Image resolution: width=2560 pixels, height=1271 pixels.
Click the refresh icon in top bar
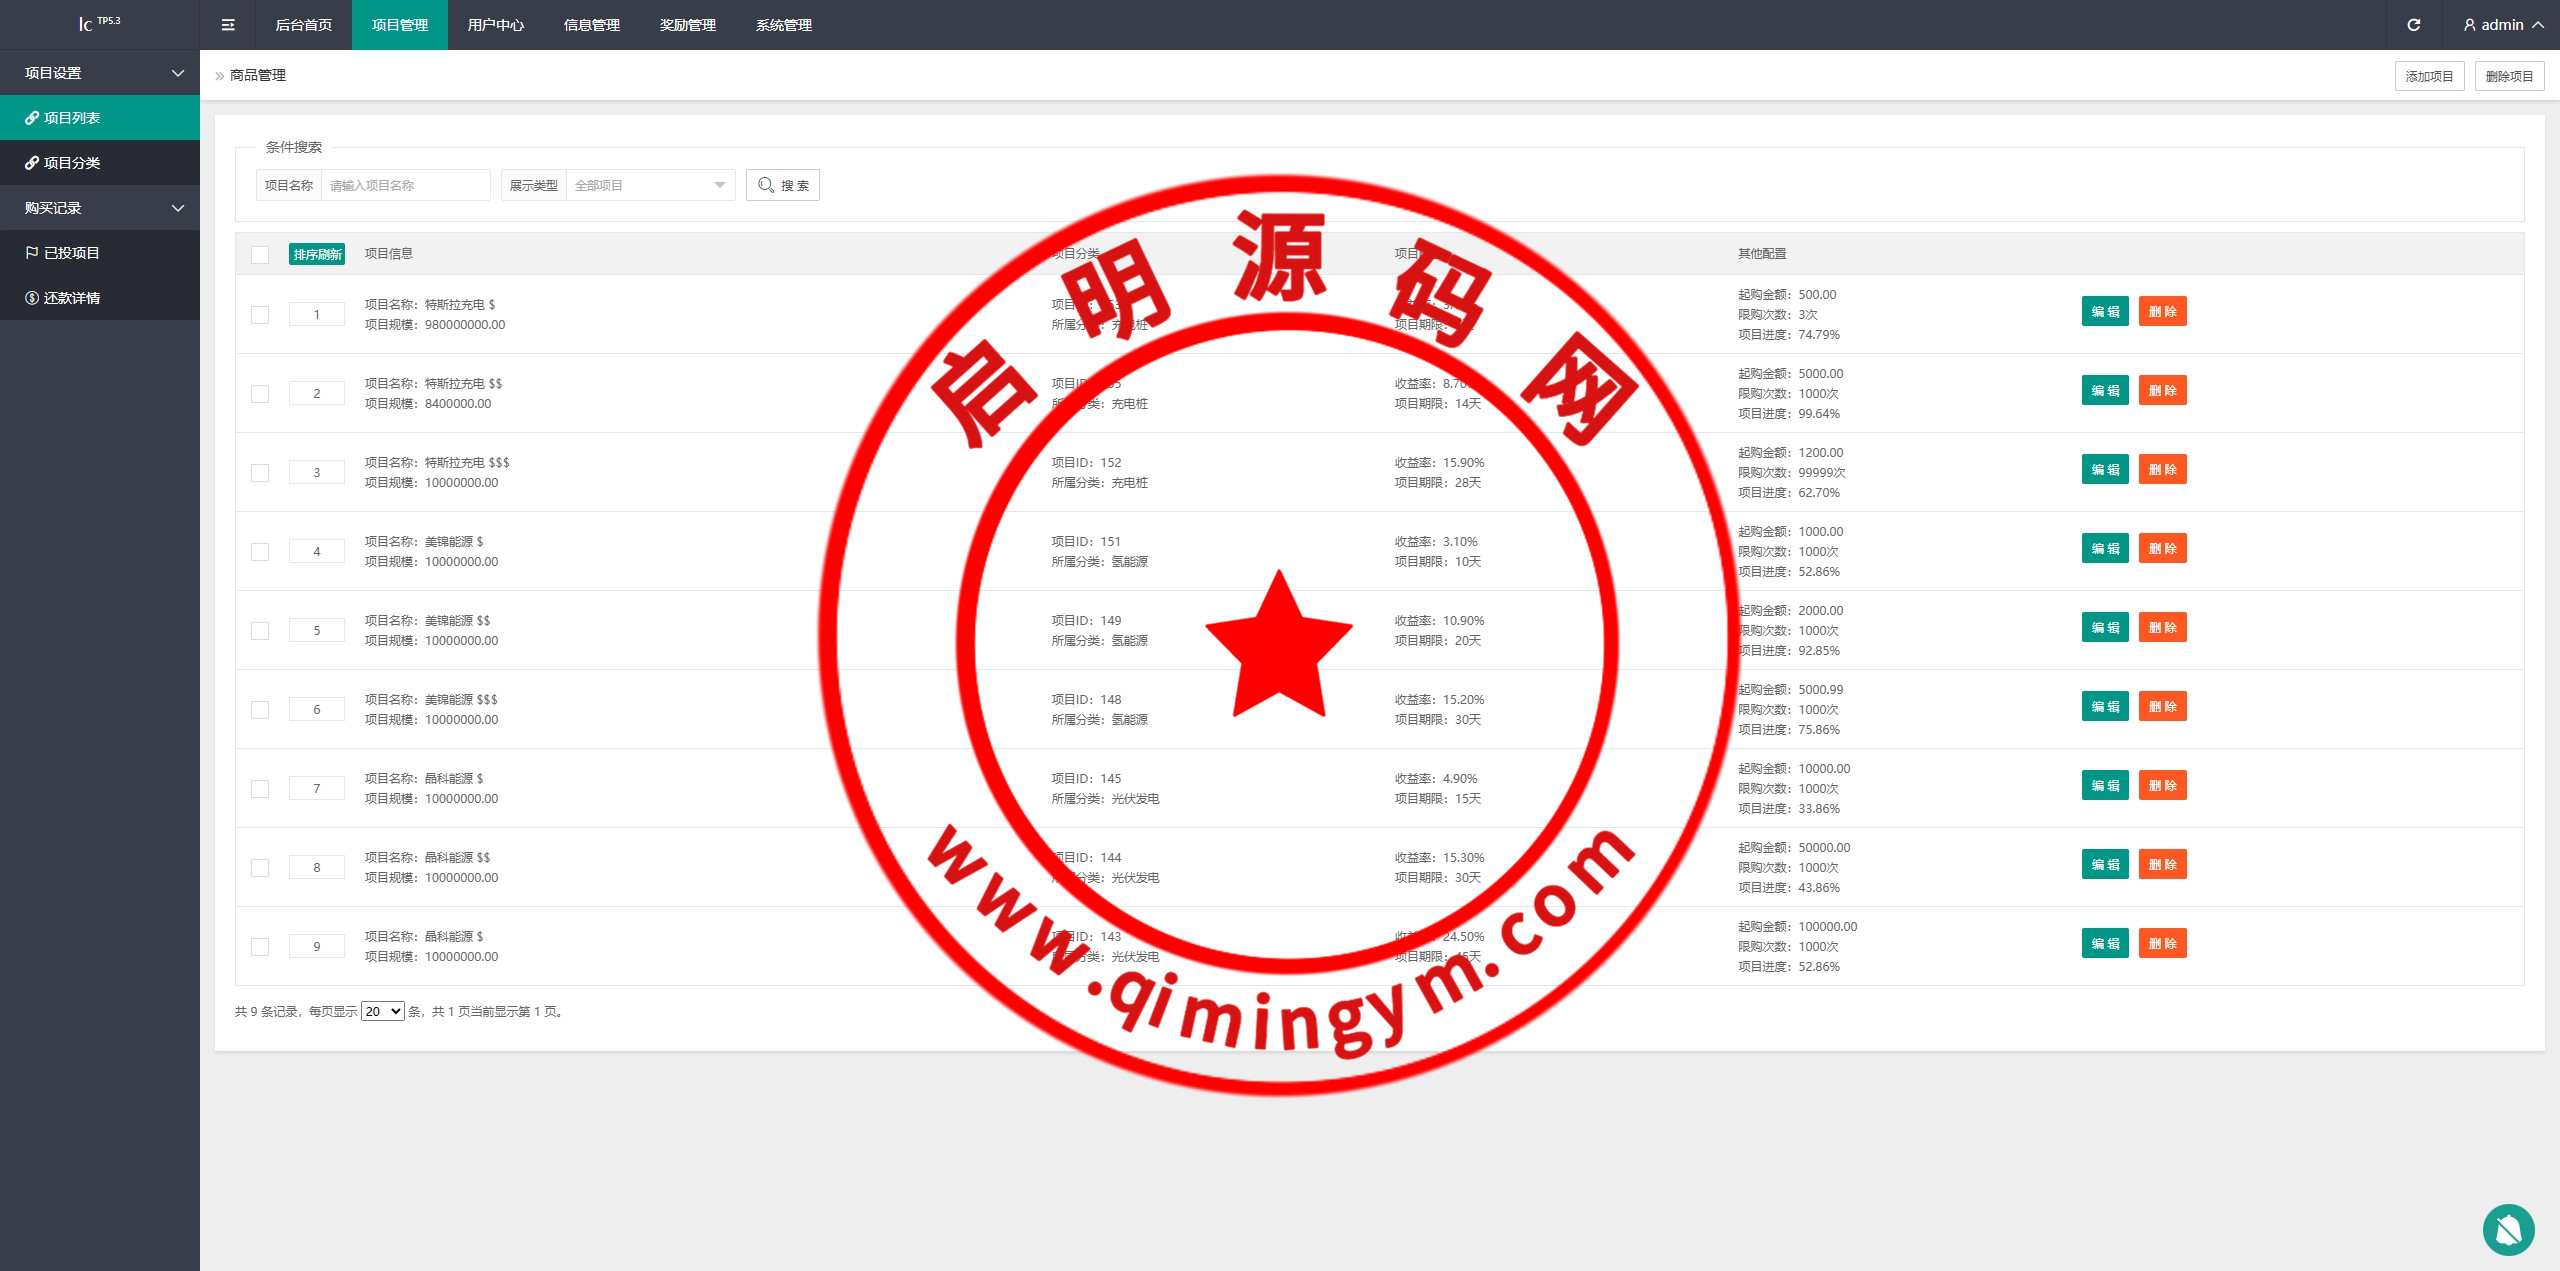pyautogui.click(x=2413, y=25)
